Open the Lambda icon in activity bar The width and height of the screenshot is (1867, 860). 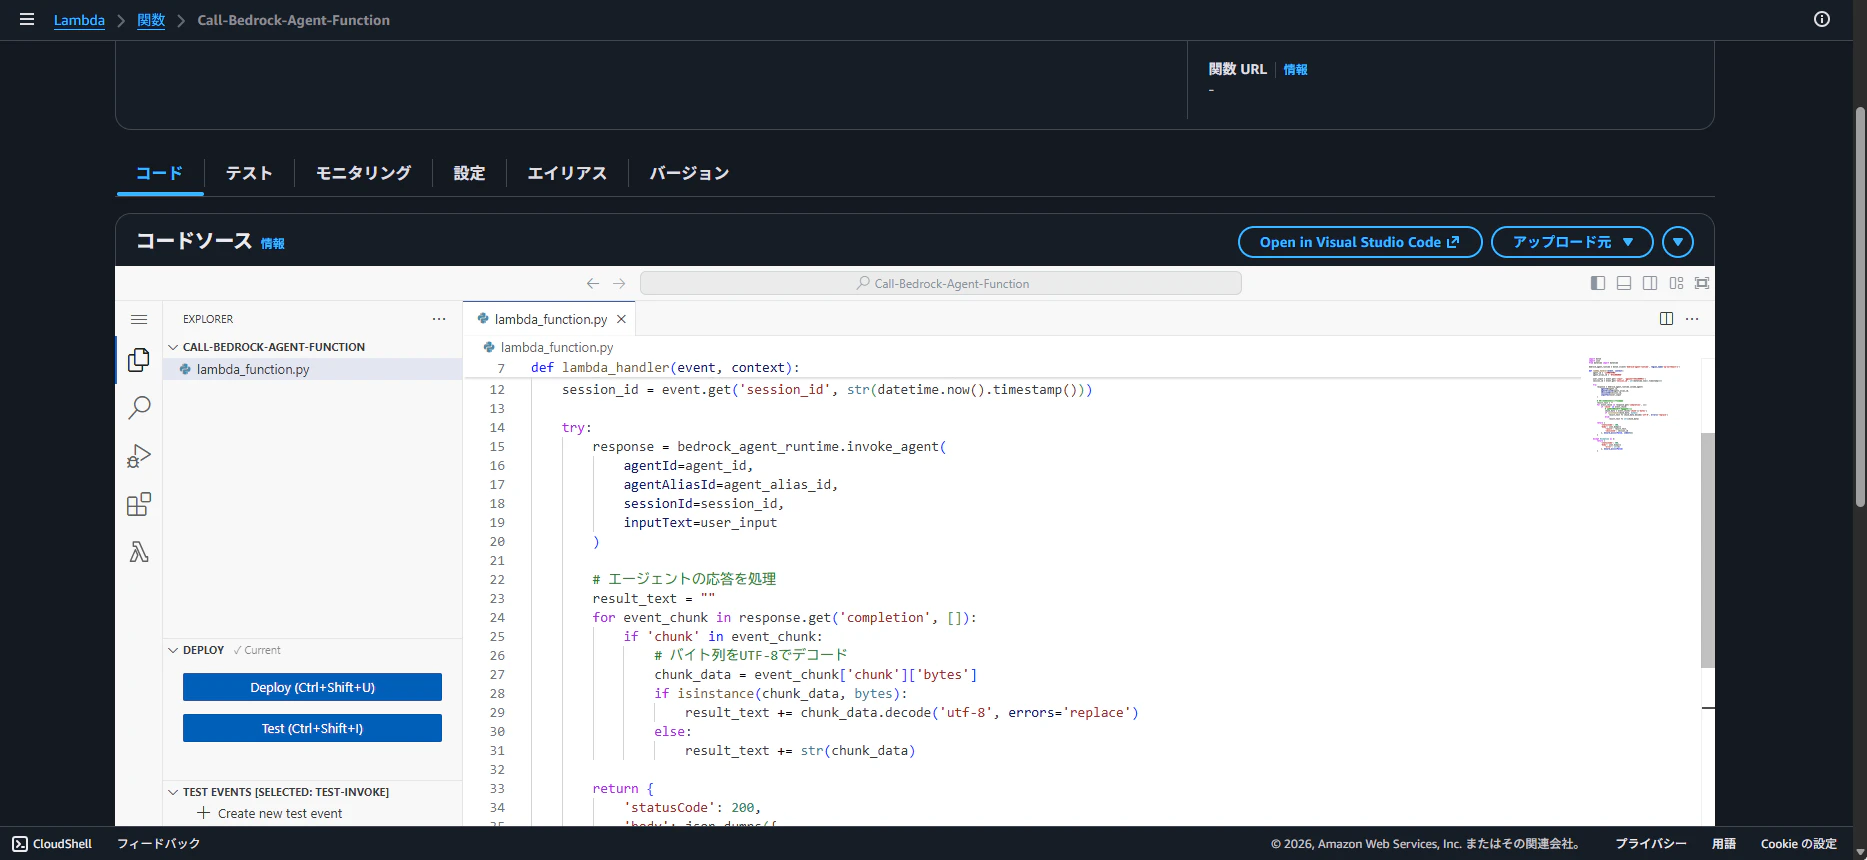[139, 552]
